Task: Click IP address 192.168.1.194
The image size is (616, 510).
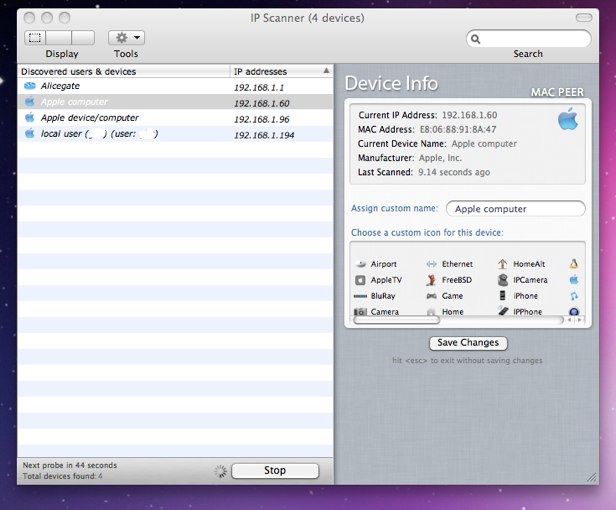Action: 264,135
